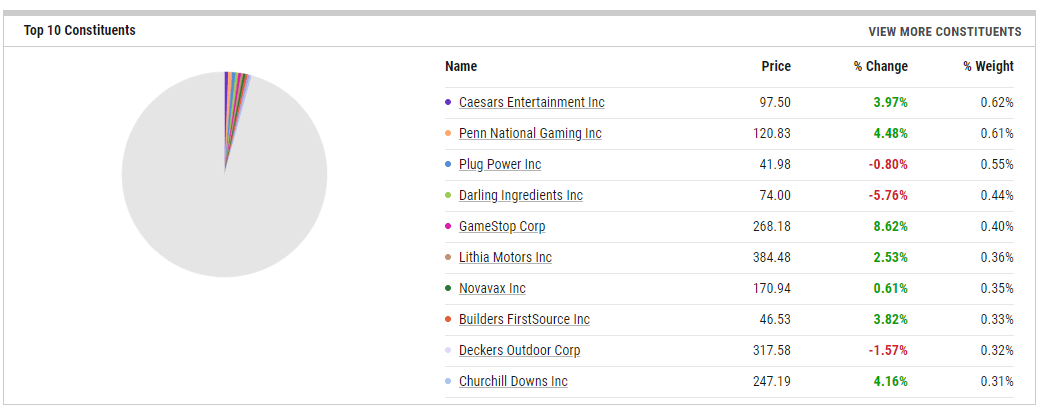Screen dimensions: 1041x406
Task: Click the colored top-10 pie slices
Action: [x=236, y=93]
